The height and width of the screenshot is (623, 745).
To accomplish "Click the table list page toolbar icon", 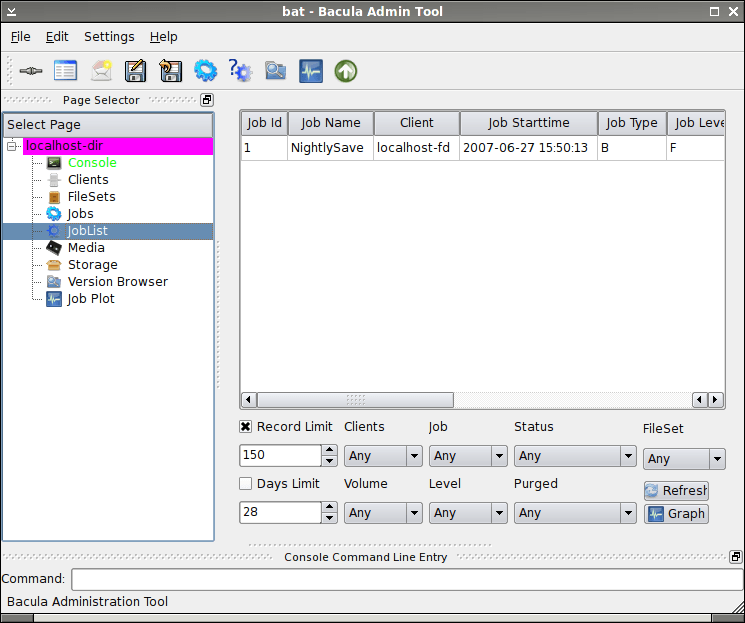I will pyautogui.click(x=65, y=71).
